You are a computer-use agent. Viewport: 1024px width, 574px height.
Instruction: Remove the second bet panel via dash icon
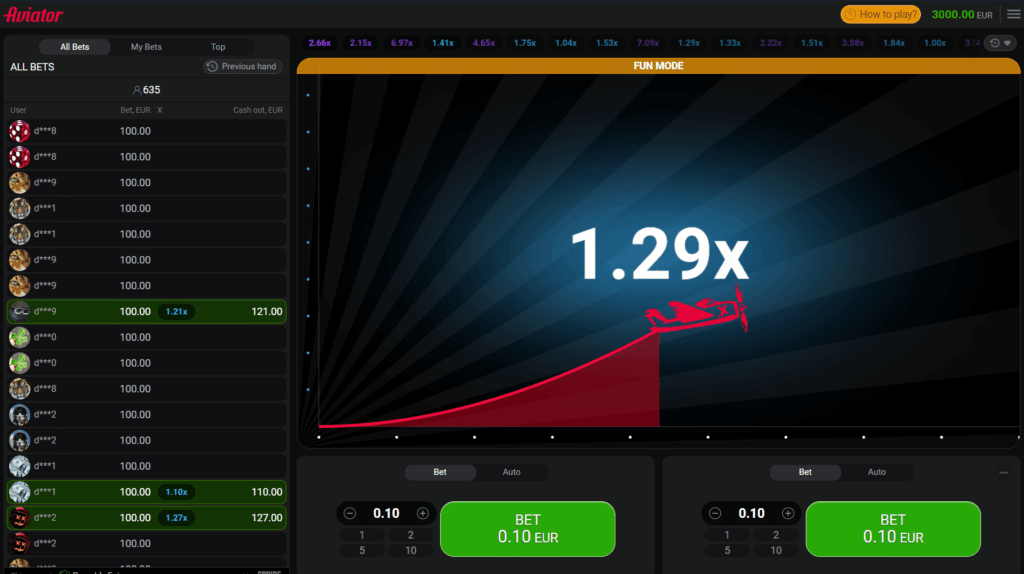1003,472
